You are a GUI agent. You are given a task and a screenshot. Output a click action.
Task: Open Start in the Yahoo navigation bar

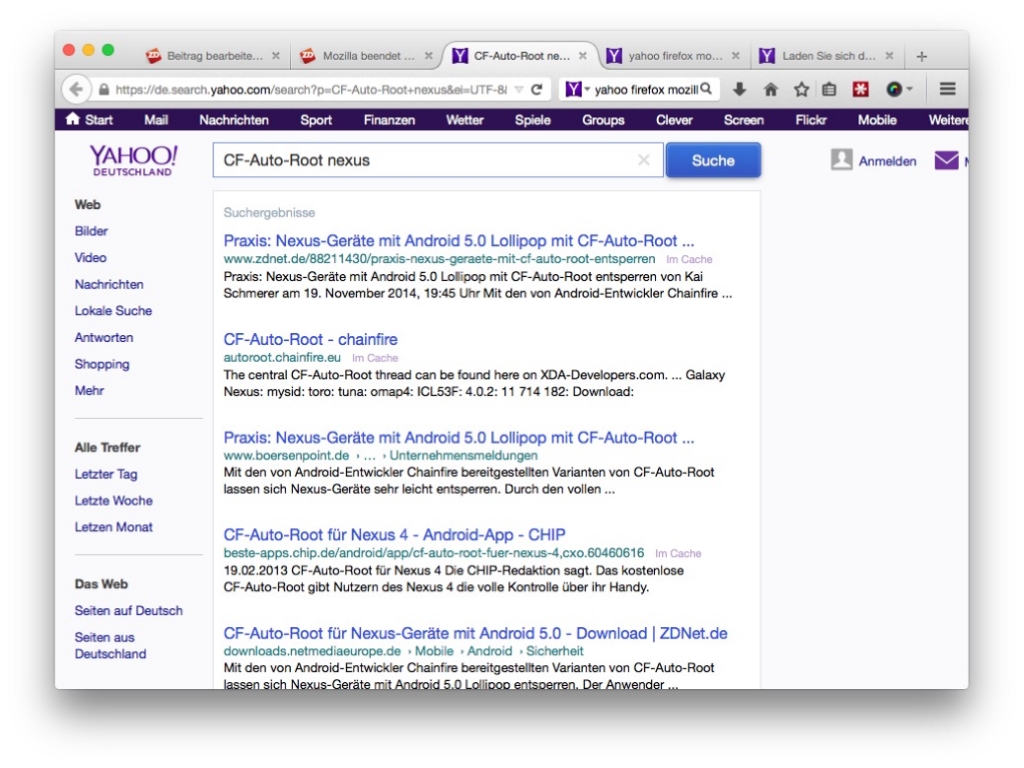[90, 120]
